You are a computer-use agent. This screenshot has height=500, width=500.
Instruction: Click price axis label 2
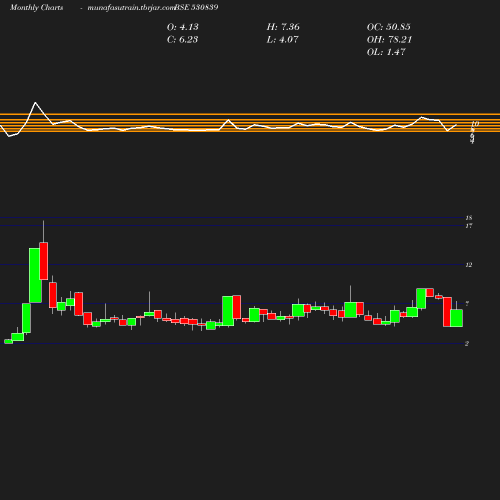(x=467, y=343)
